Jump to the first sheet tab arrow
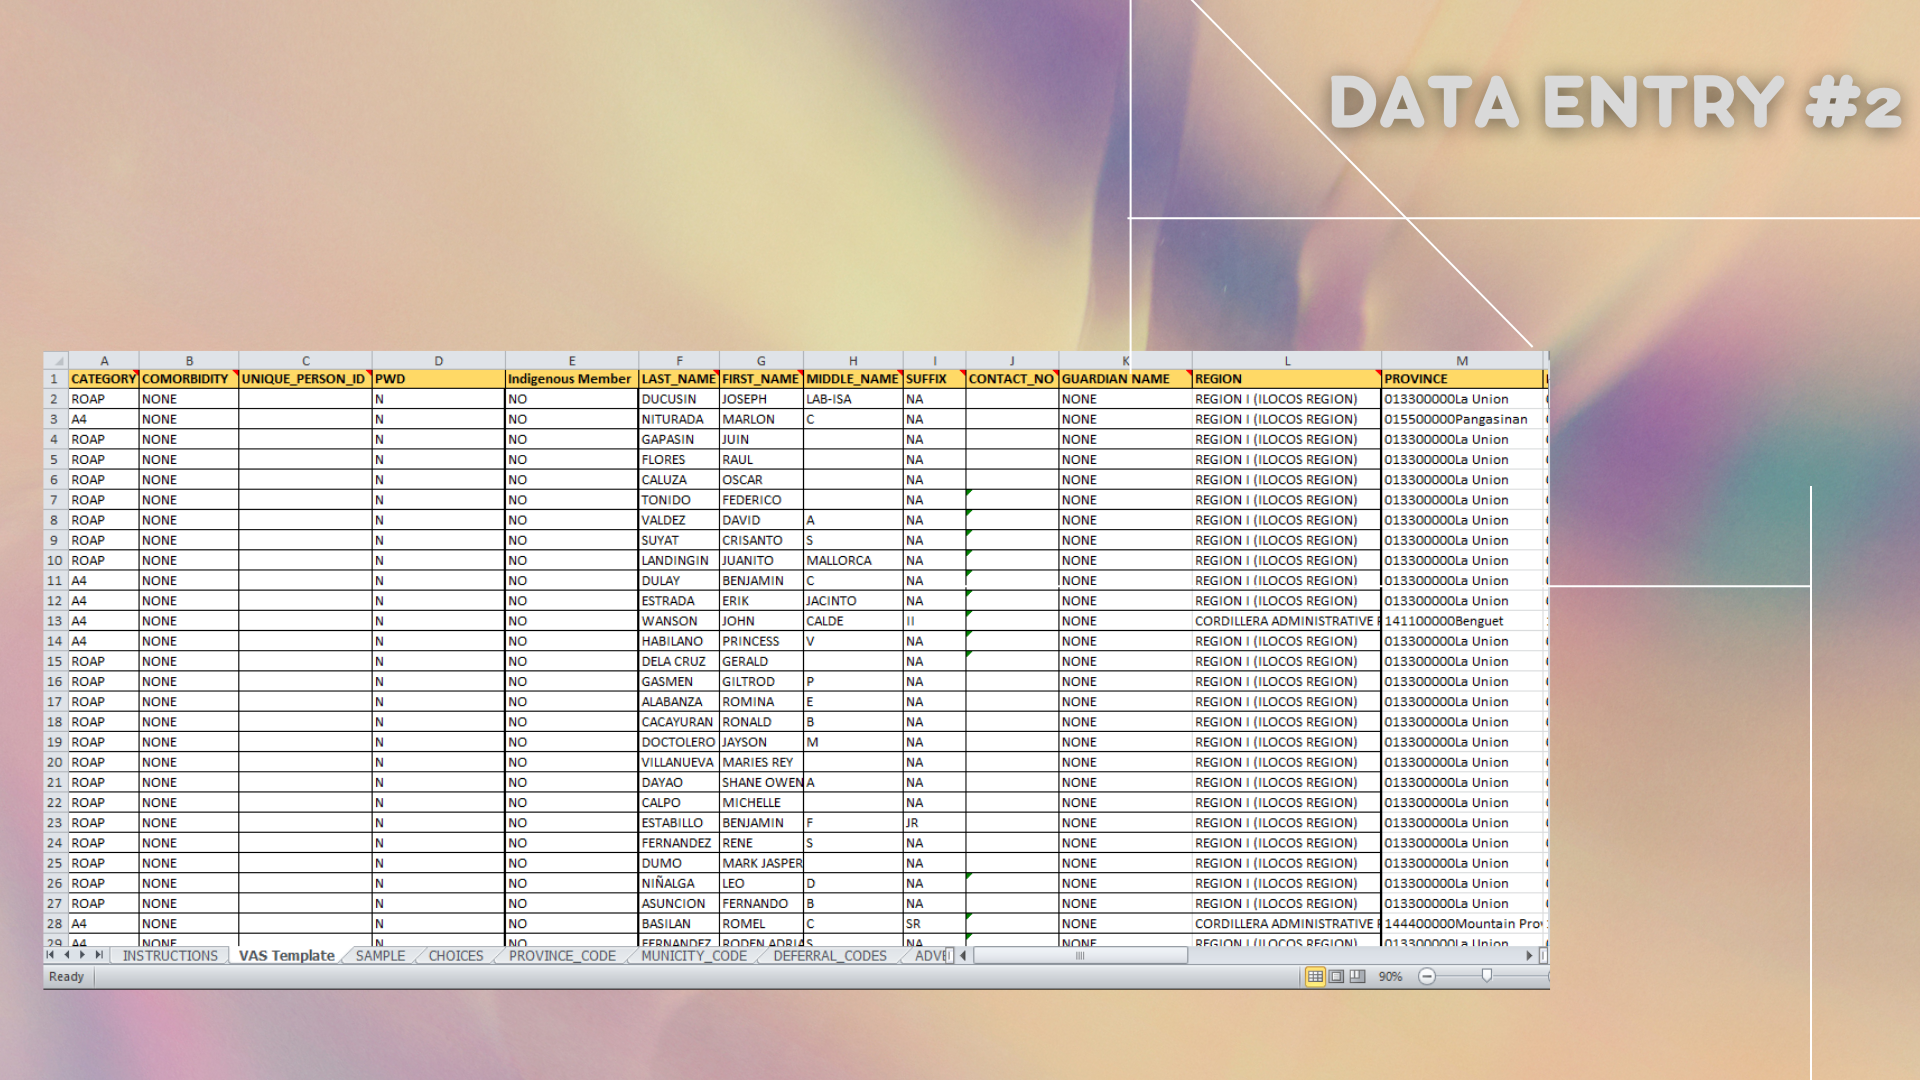 (x=50, y=955)
